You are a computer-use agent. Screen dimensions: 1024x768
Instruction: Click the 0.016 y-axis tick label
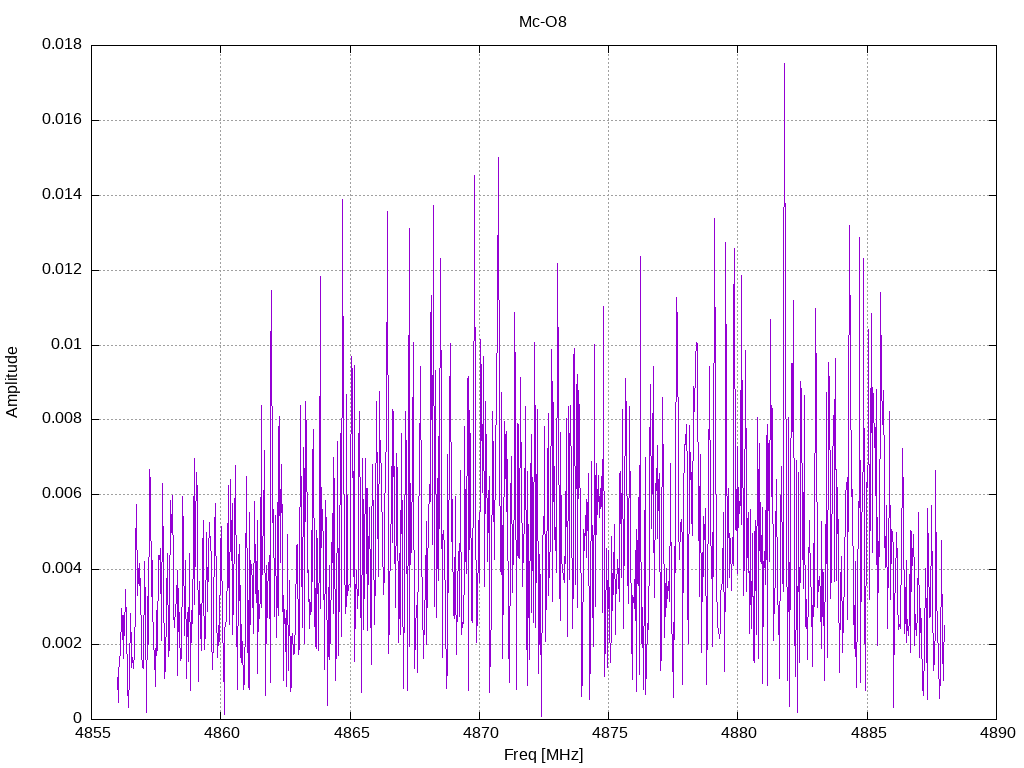point(62,120)
